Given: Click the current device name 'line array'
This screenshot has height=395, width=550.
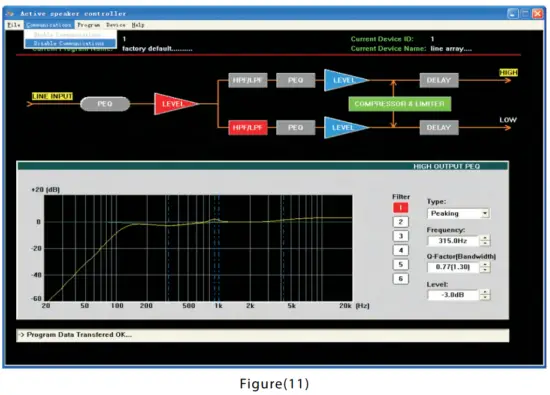Looking at the screenshot, I should coord(451,49).
